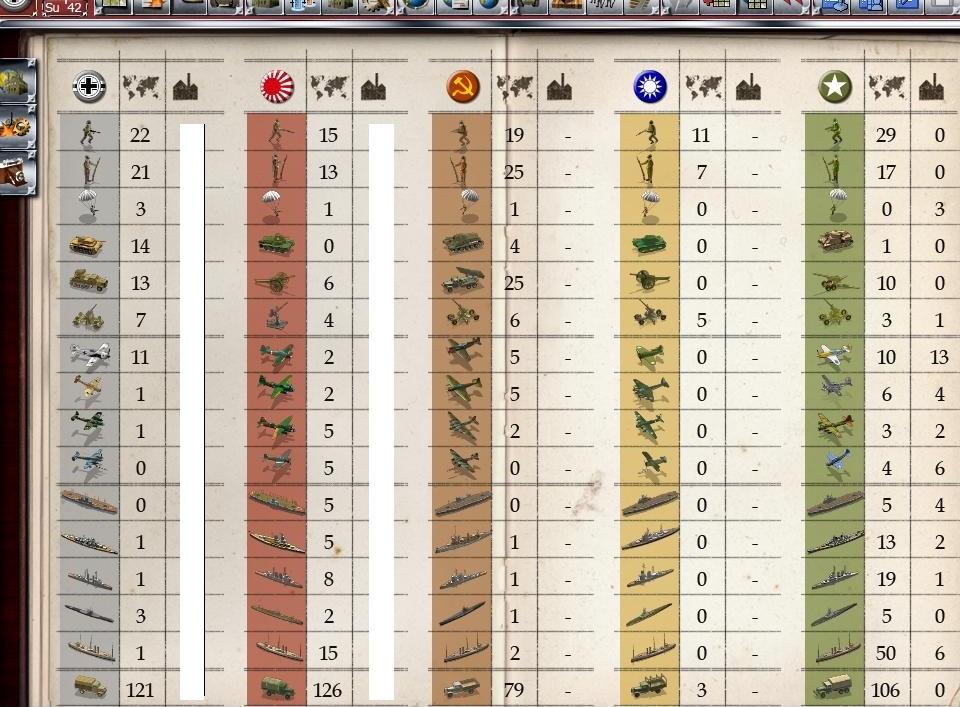Viewport: 960px width, 707px height.
Task: Click the US transport ship count 50
Action: coord(886,653)
